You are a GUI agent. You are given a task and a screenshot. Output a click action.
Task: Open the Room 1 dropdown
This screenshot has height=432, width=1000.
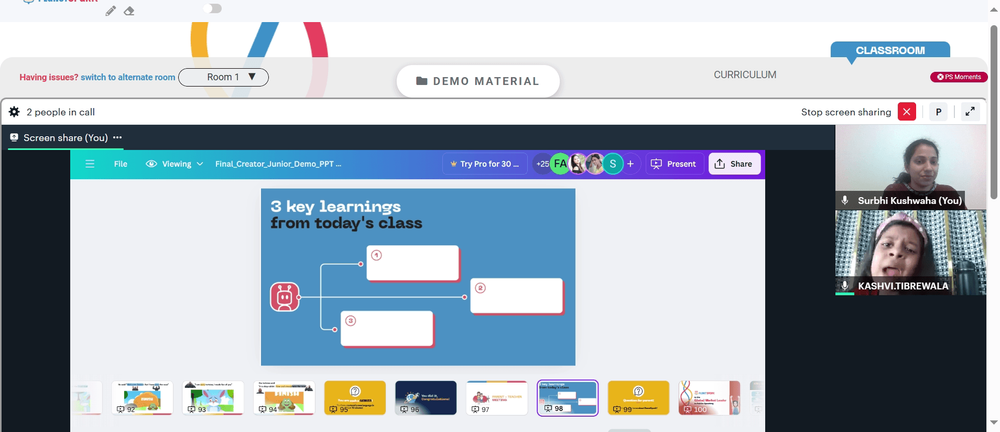(x=223, y=77)
